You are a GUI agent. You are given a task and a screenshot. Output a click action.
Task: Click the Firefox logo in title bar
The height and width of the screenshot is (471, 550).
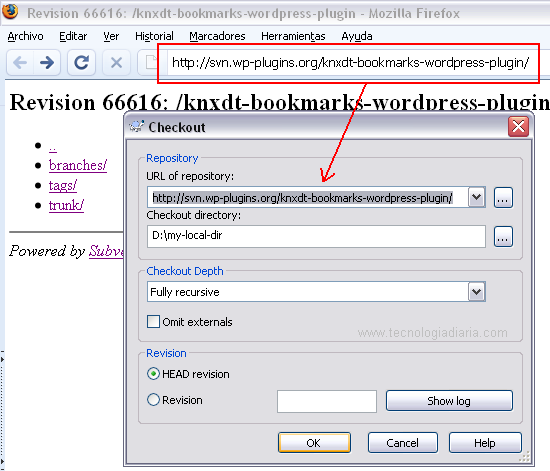[x=10, y=11]
